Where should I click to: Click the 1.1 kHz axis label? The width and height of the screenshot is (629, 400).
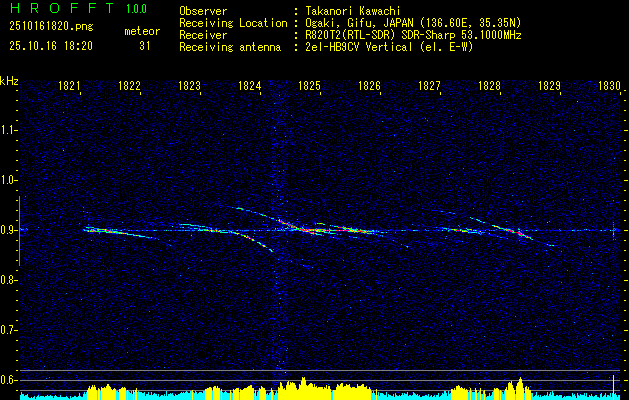coord(8,130)
